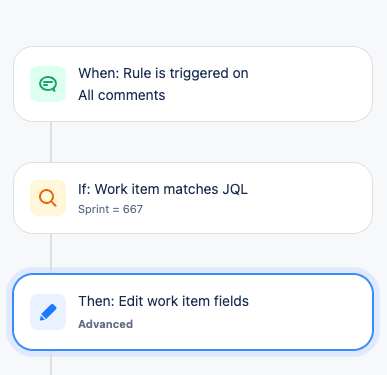Select the 'Then: Edit work item fields' title
Screen dimensions: 387x375
(163, 301)
